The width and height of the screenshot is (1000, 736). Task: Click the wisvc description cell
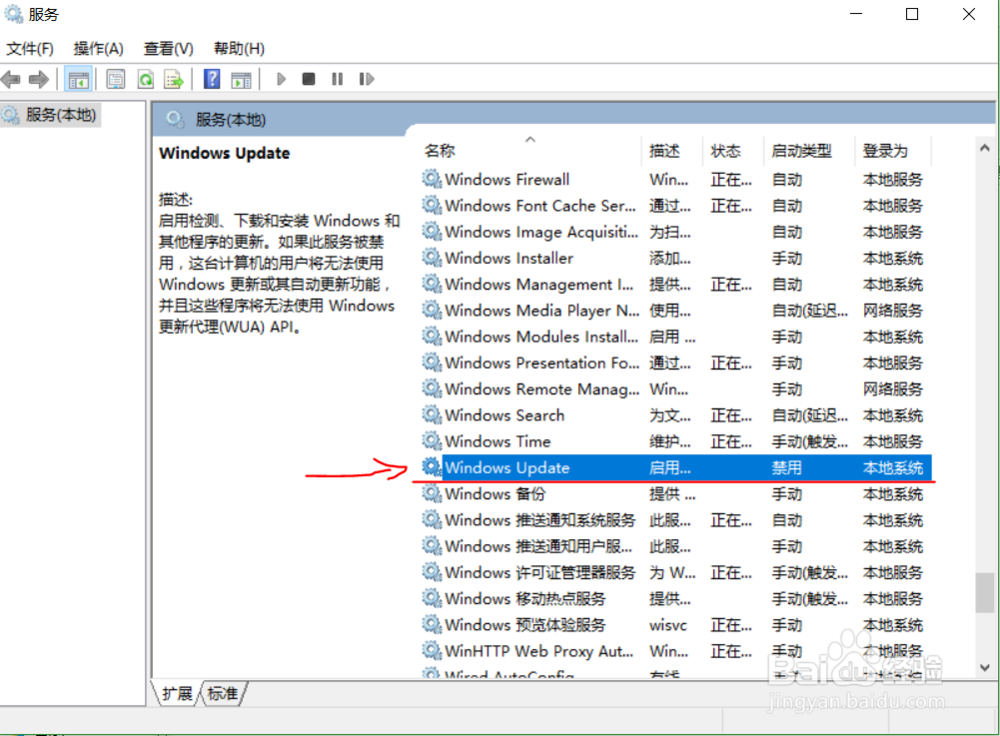(668, 626)
